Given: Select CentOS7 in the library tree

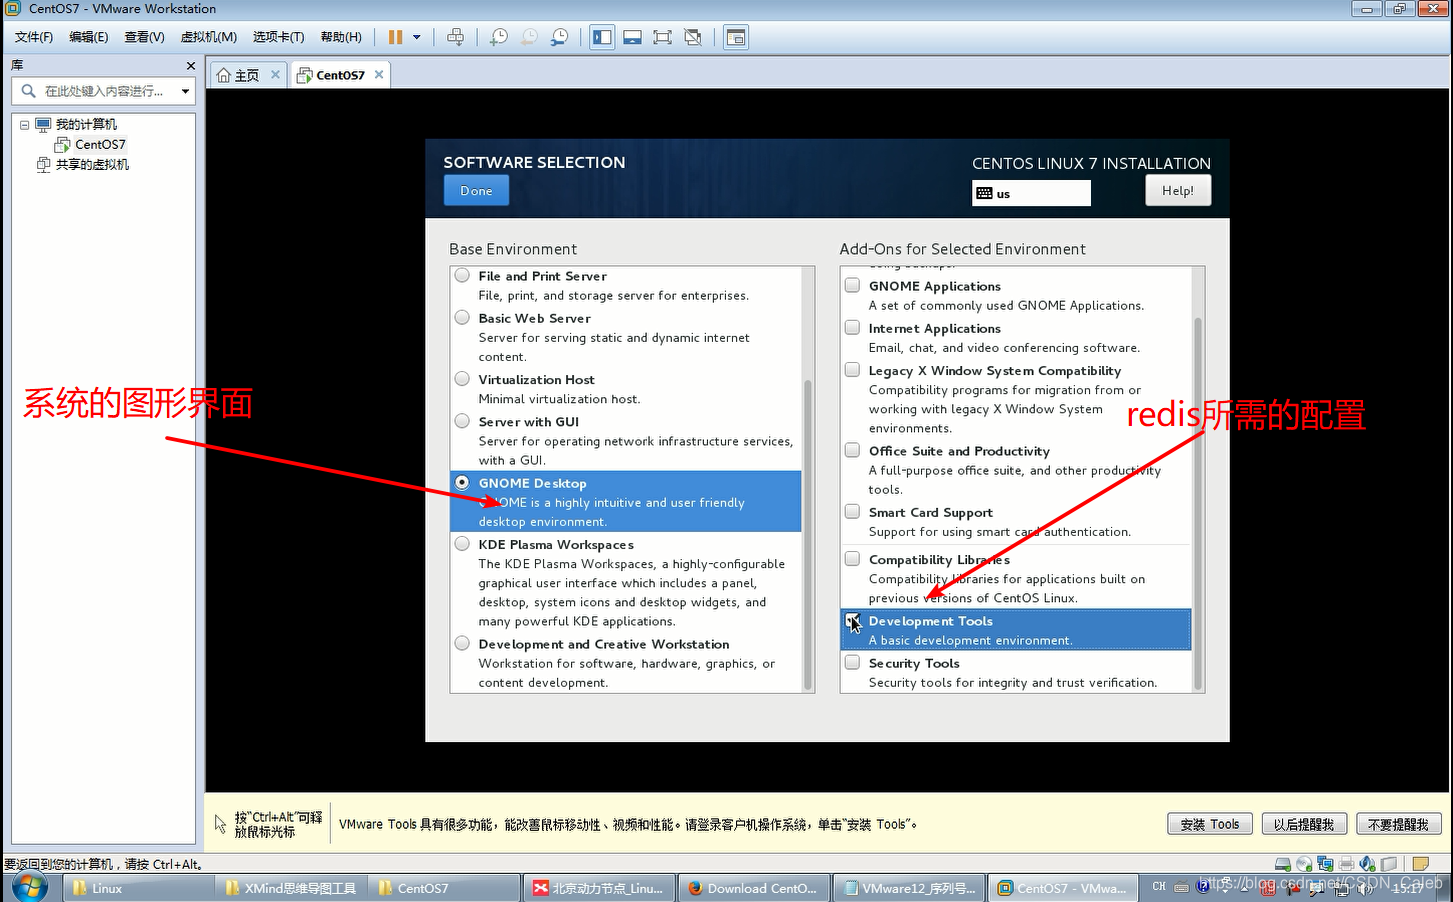Looking at the screenshot, I should 100,144.
